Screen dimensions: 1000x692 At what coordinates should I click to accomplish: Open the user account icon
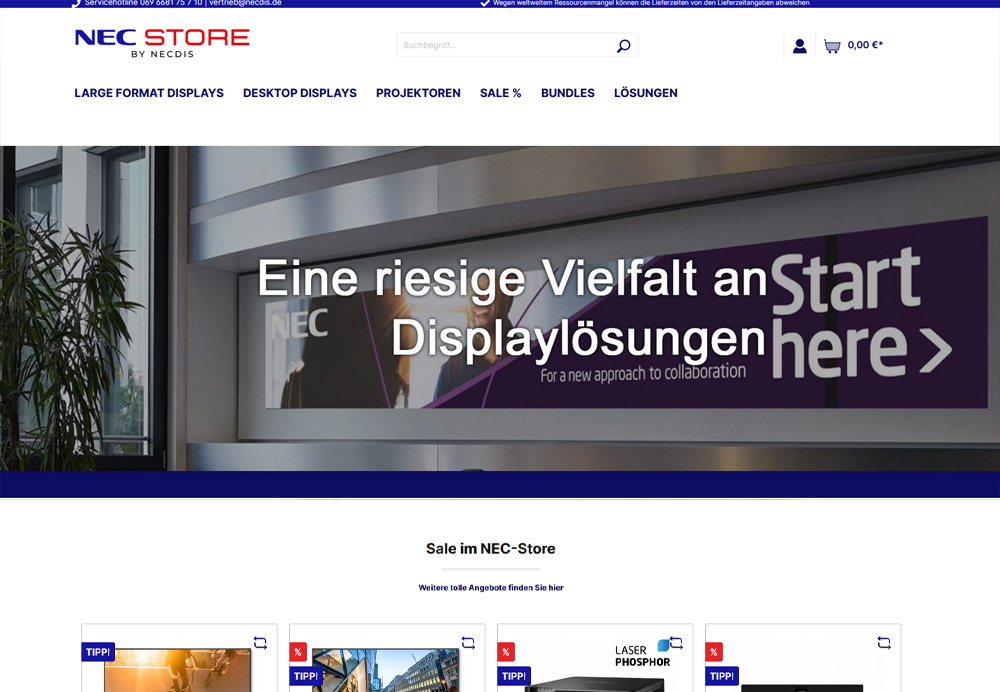(800, 46)
